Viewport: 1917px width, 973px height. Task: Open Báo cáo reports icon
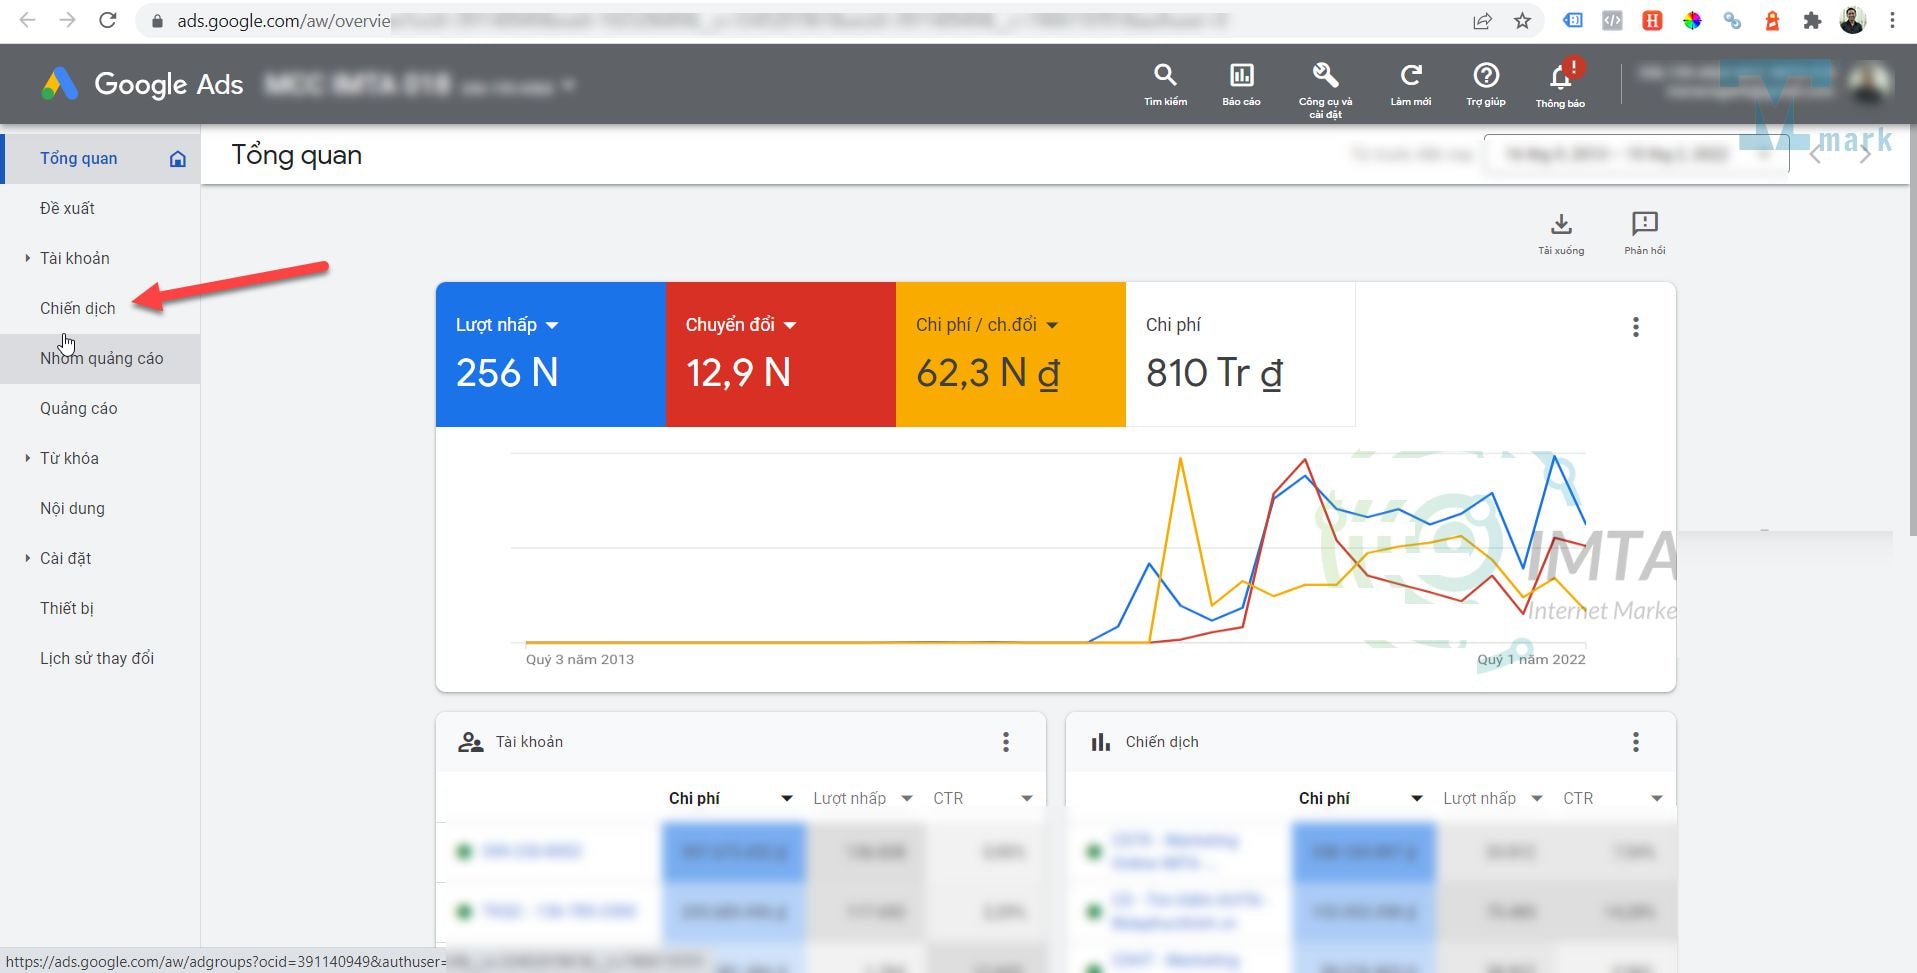1241,83
